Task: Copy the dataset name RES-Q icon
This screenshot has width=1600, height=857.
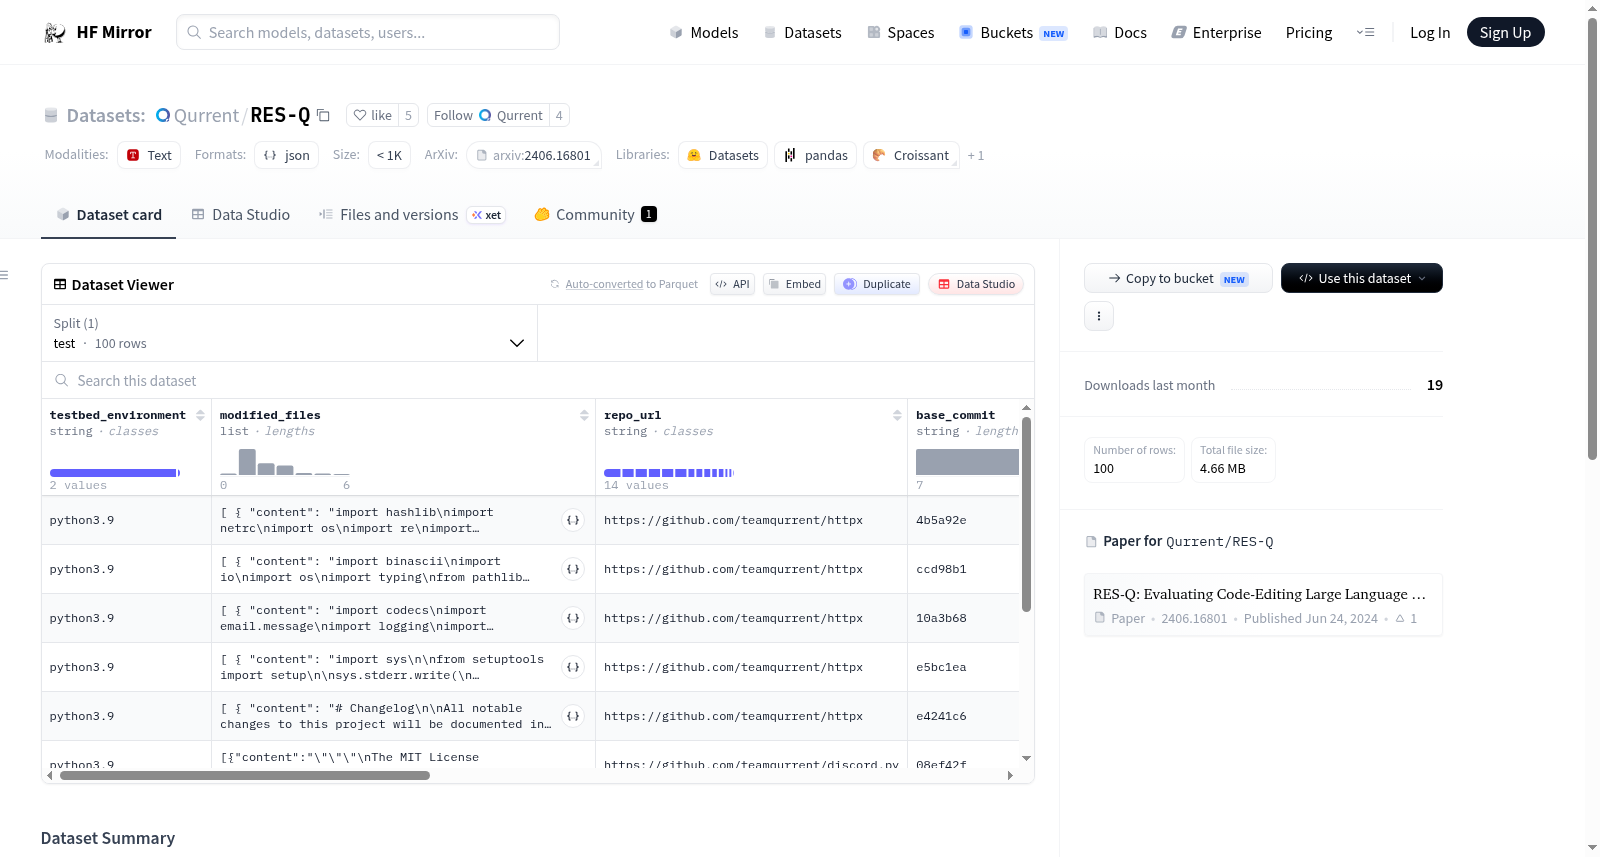Action: click(x=323, y=115)
